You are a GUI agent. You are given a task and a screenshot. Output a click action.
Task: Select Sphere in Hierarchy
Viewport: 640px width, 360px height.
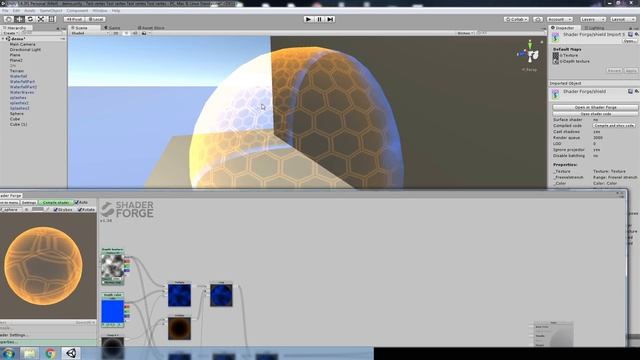[x=17, y=113]
